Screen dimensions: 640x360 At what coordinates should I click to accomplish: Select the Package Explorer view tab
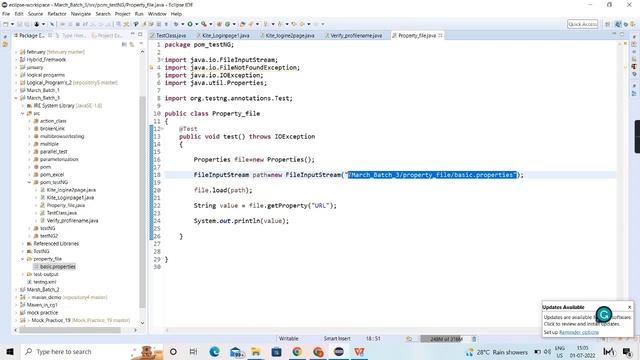(x=32, y=36)
